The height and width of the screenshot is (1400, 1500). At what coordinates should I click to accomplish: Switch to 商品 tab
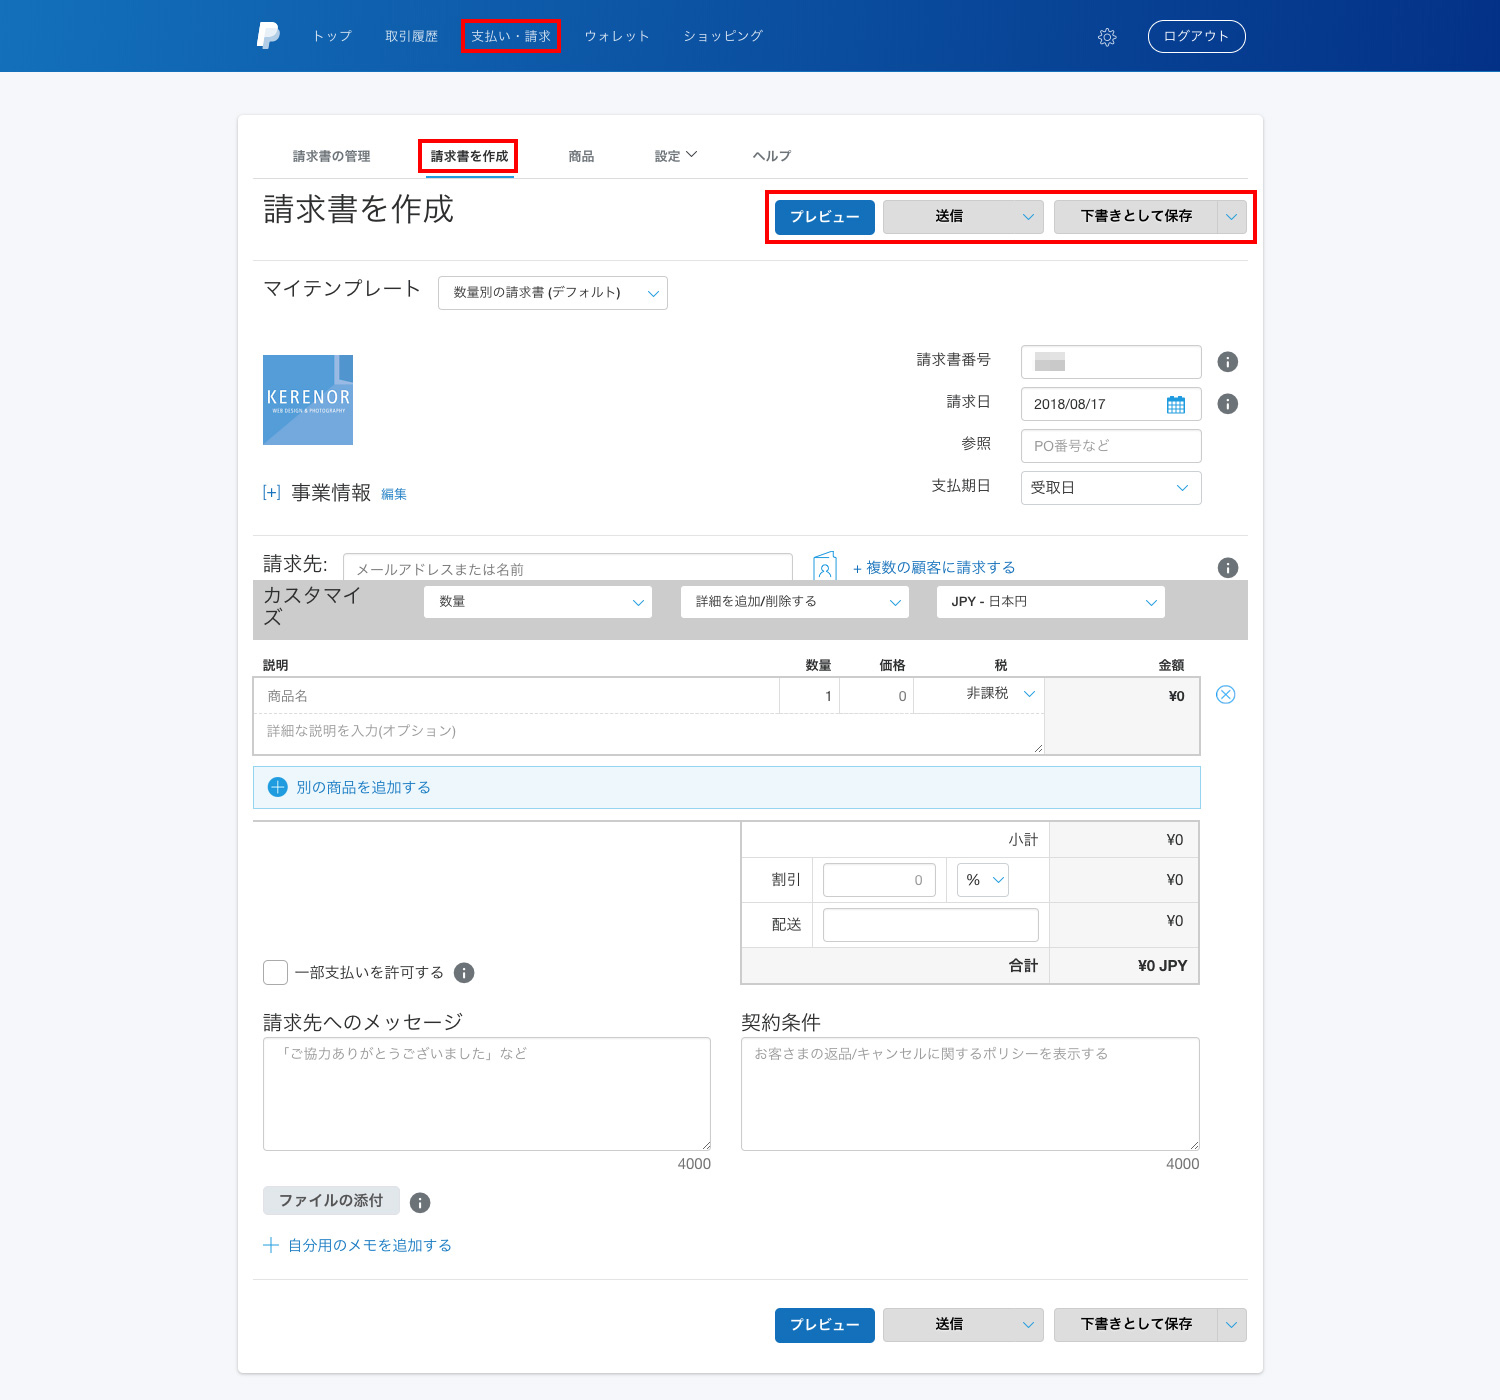pyautogui.click(x=581, y=156)
